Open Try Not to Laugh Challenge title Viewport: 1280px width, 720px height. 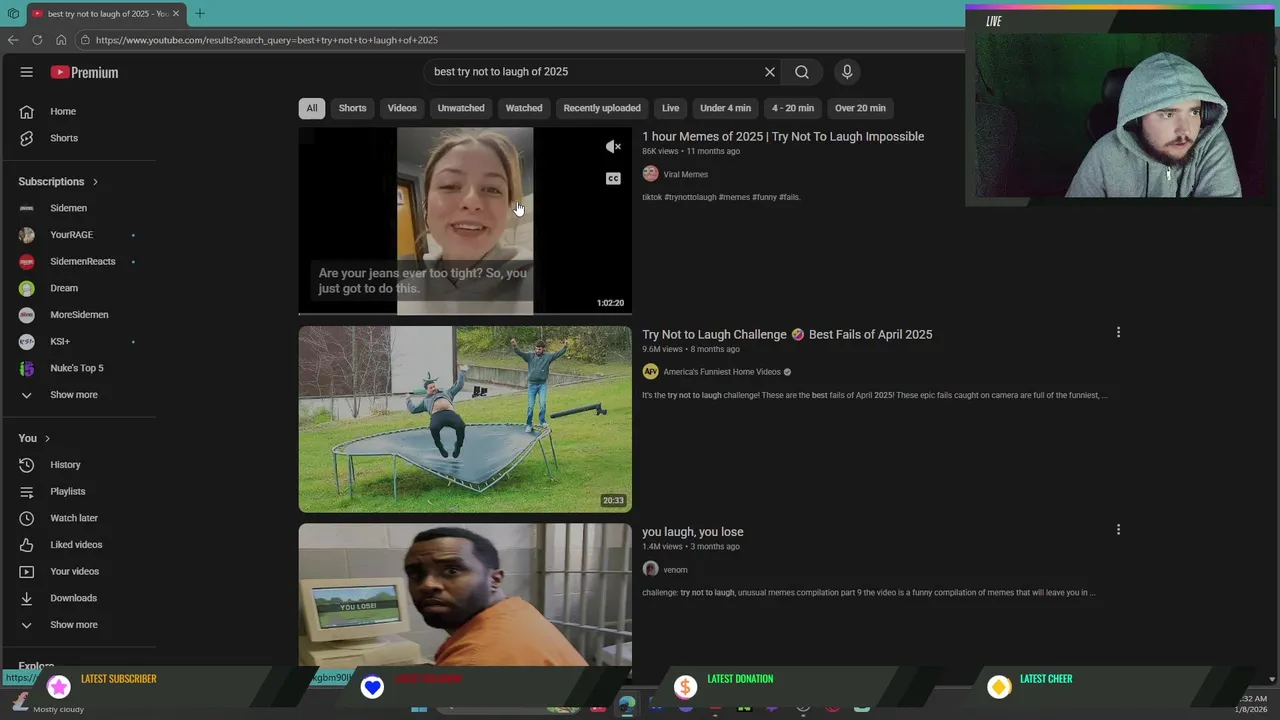pos(787,334)
